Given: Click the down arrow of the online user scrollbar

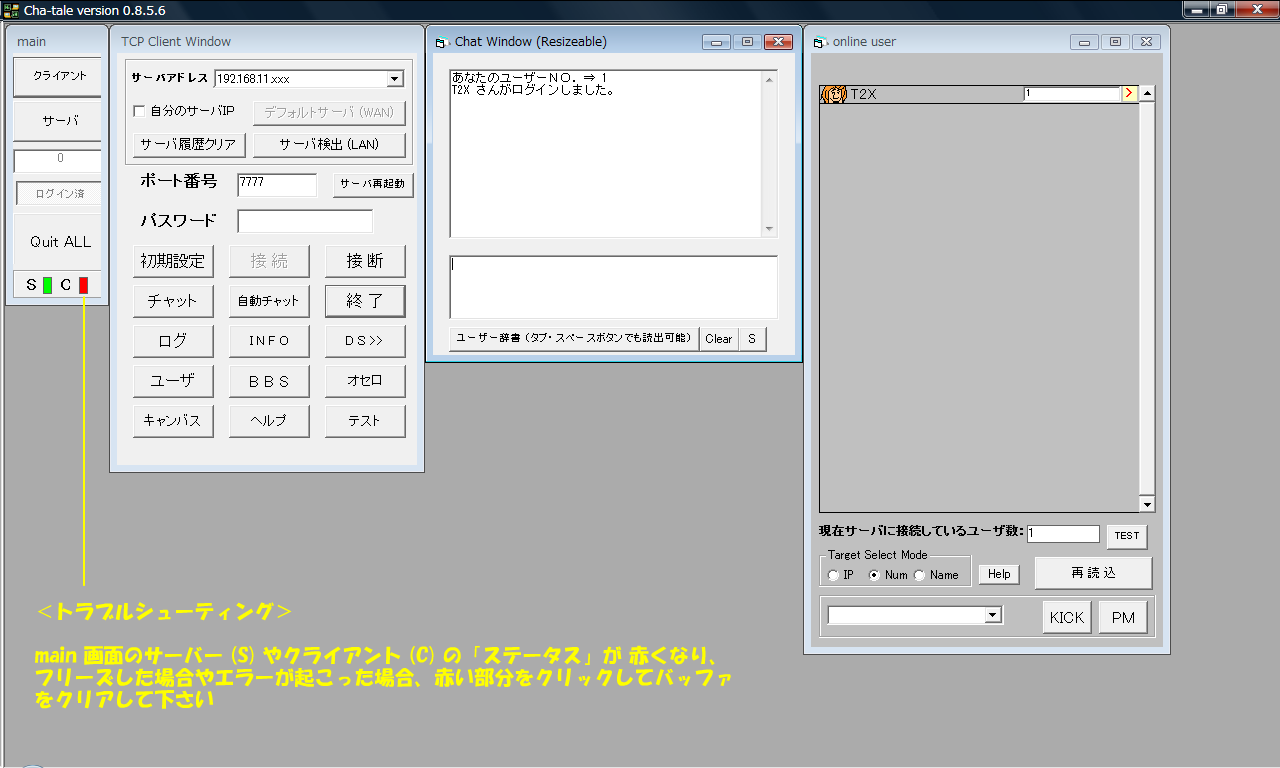Looking at the screenshot, I should coord(1145,505).
